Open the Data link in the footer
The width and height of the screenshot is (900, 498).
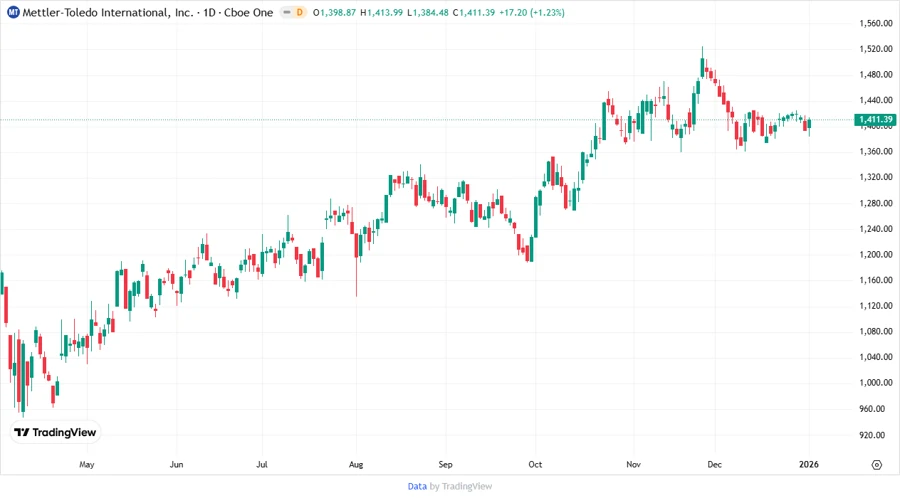417,486
